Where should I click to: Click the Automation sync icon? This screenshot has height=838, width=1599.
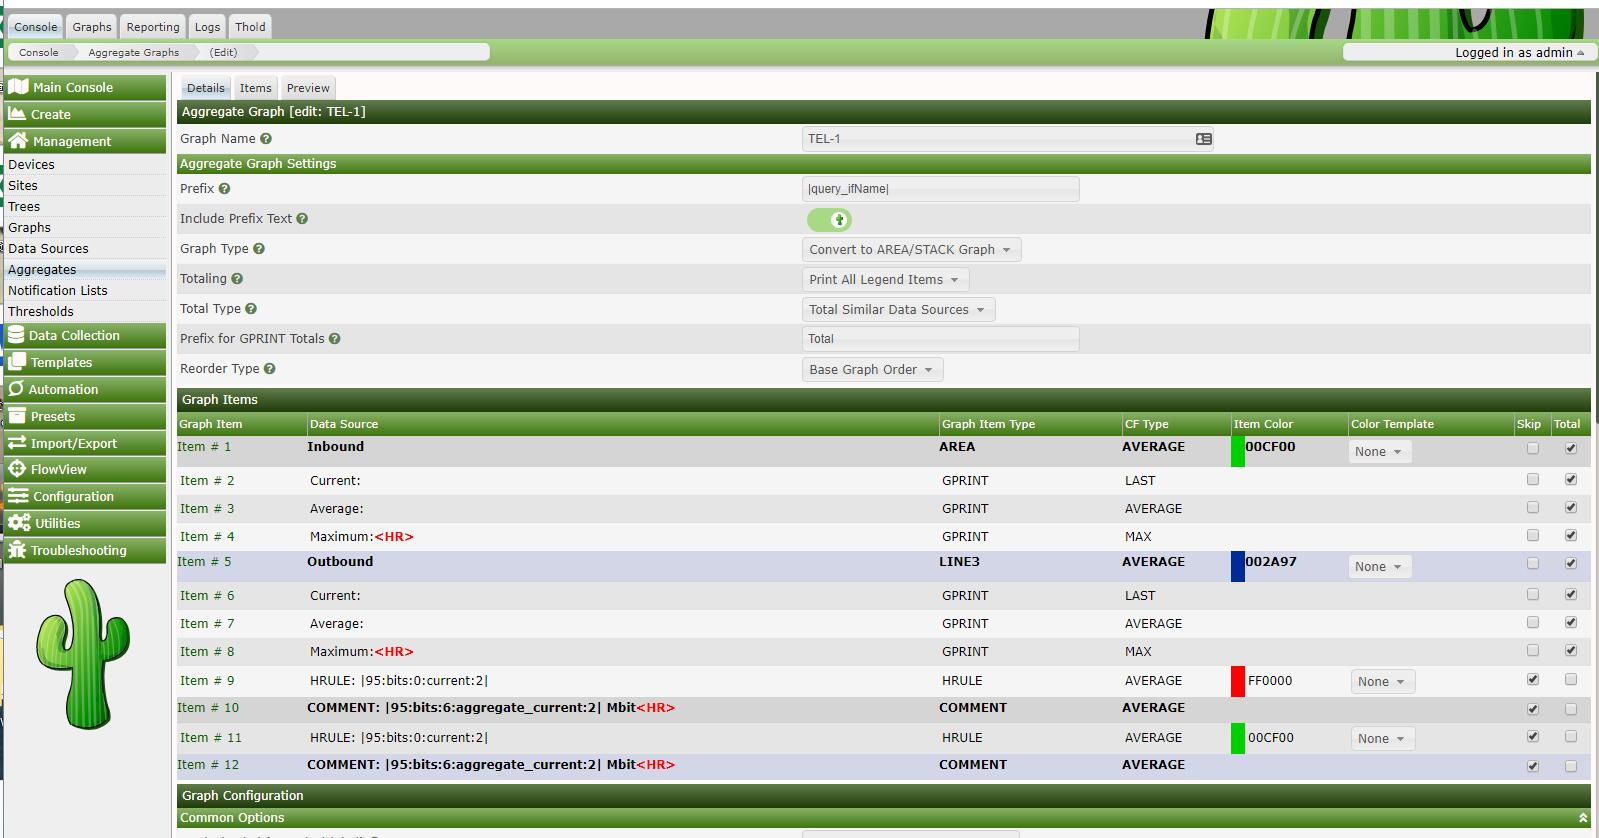click(x=16, y=389)
